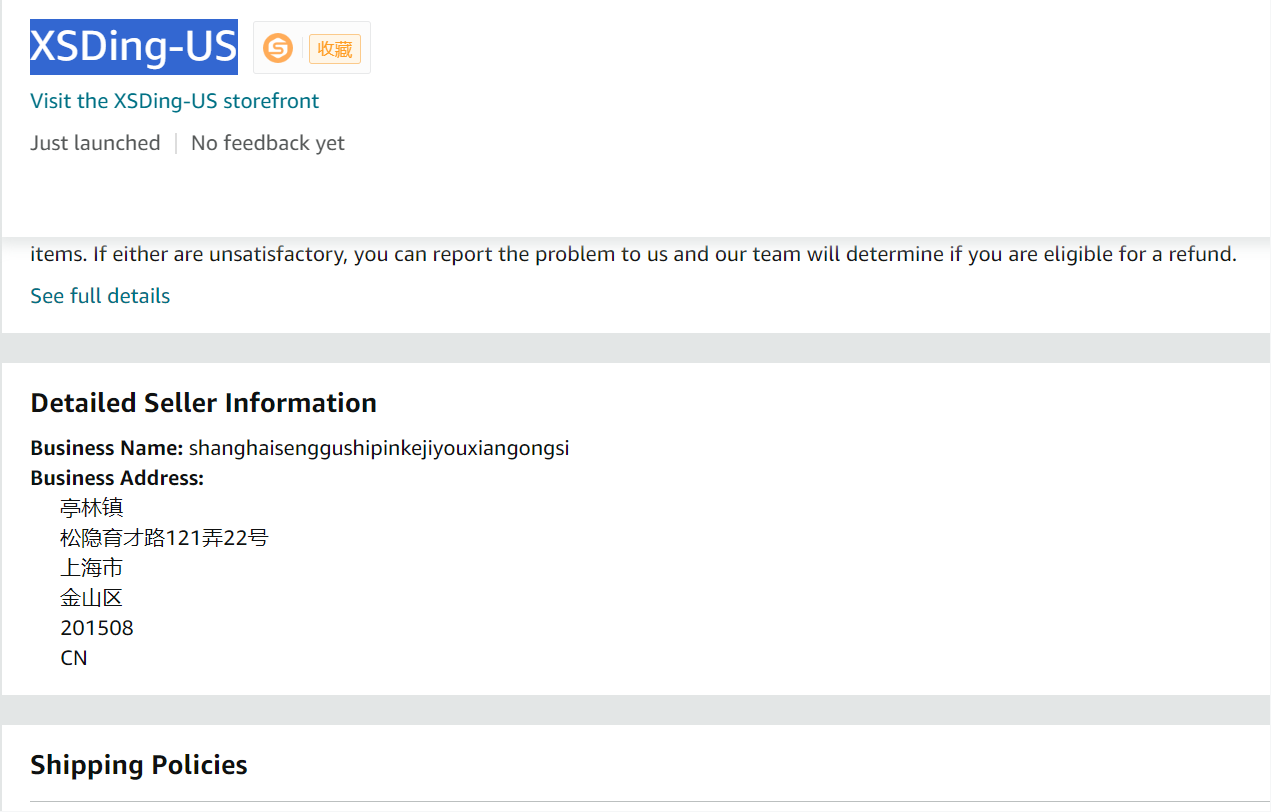The height and width of the screenshot is (812, 1271).
Task: Click the Shipping Policies heading
Action: tap(139, 765)
